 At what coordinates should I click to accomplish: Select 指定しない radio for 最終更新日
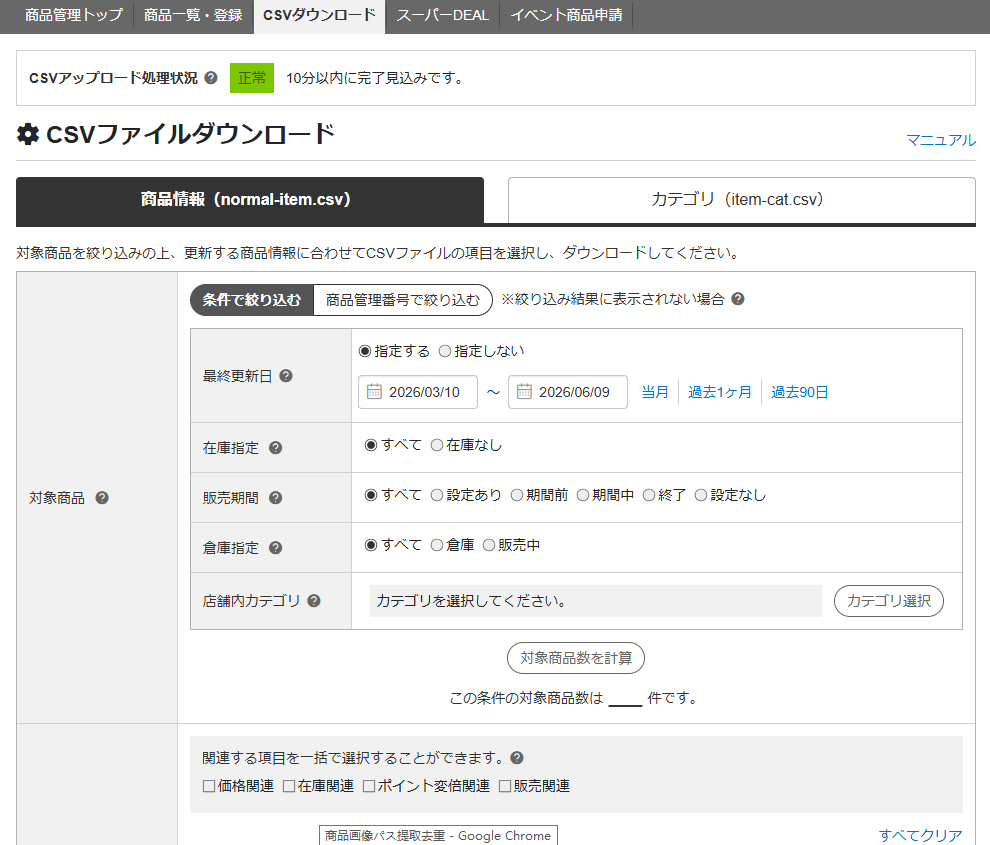point(445,351)
